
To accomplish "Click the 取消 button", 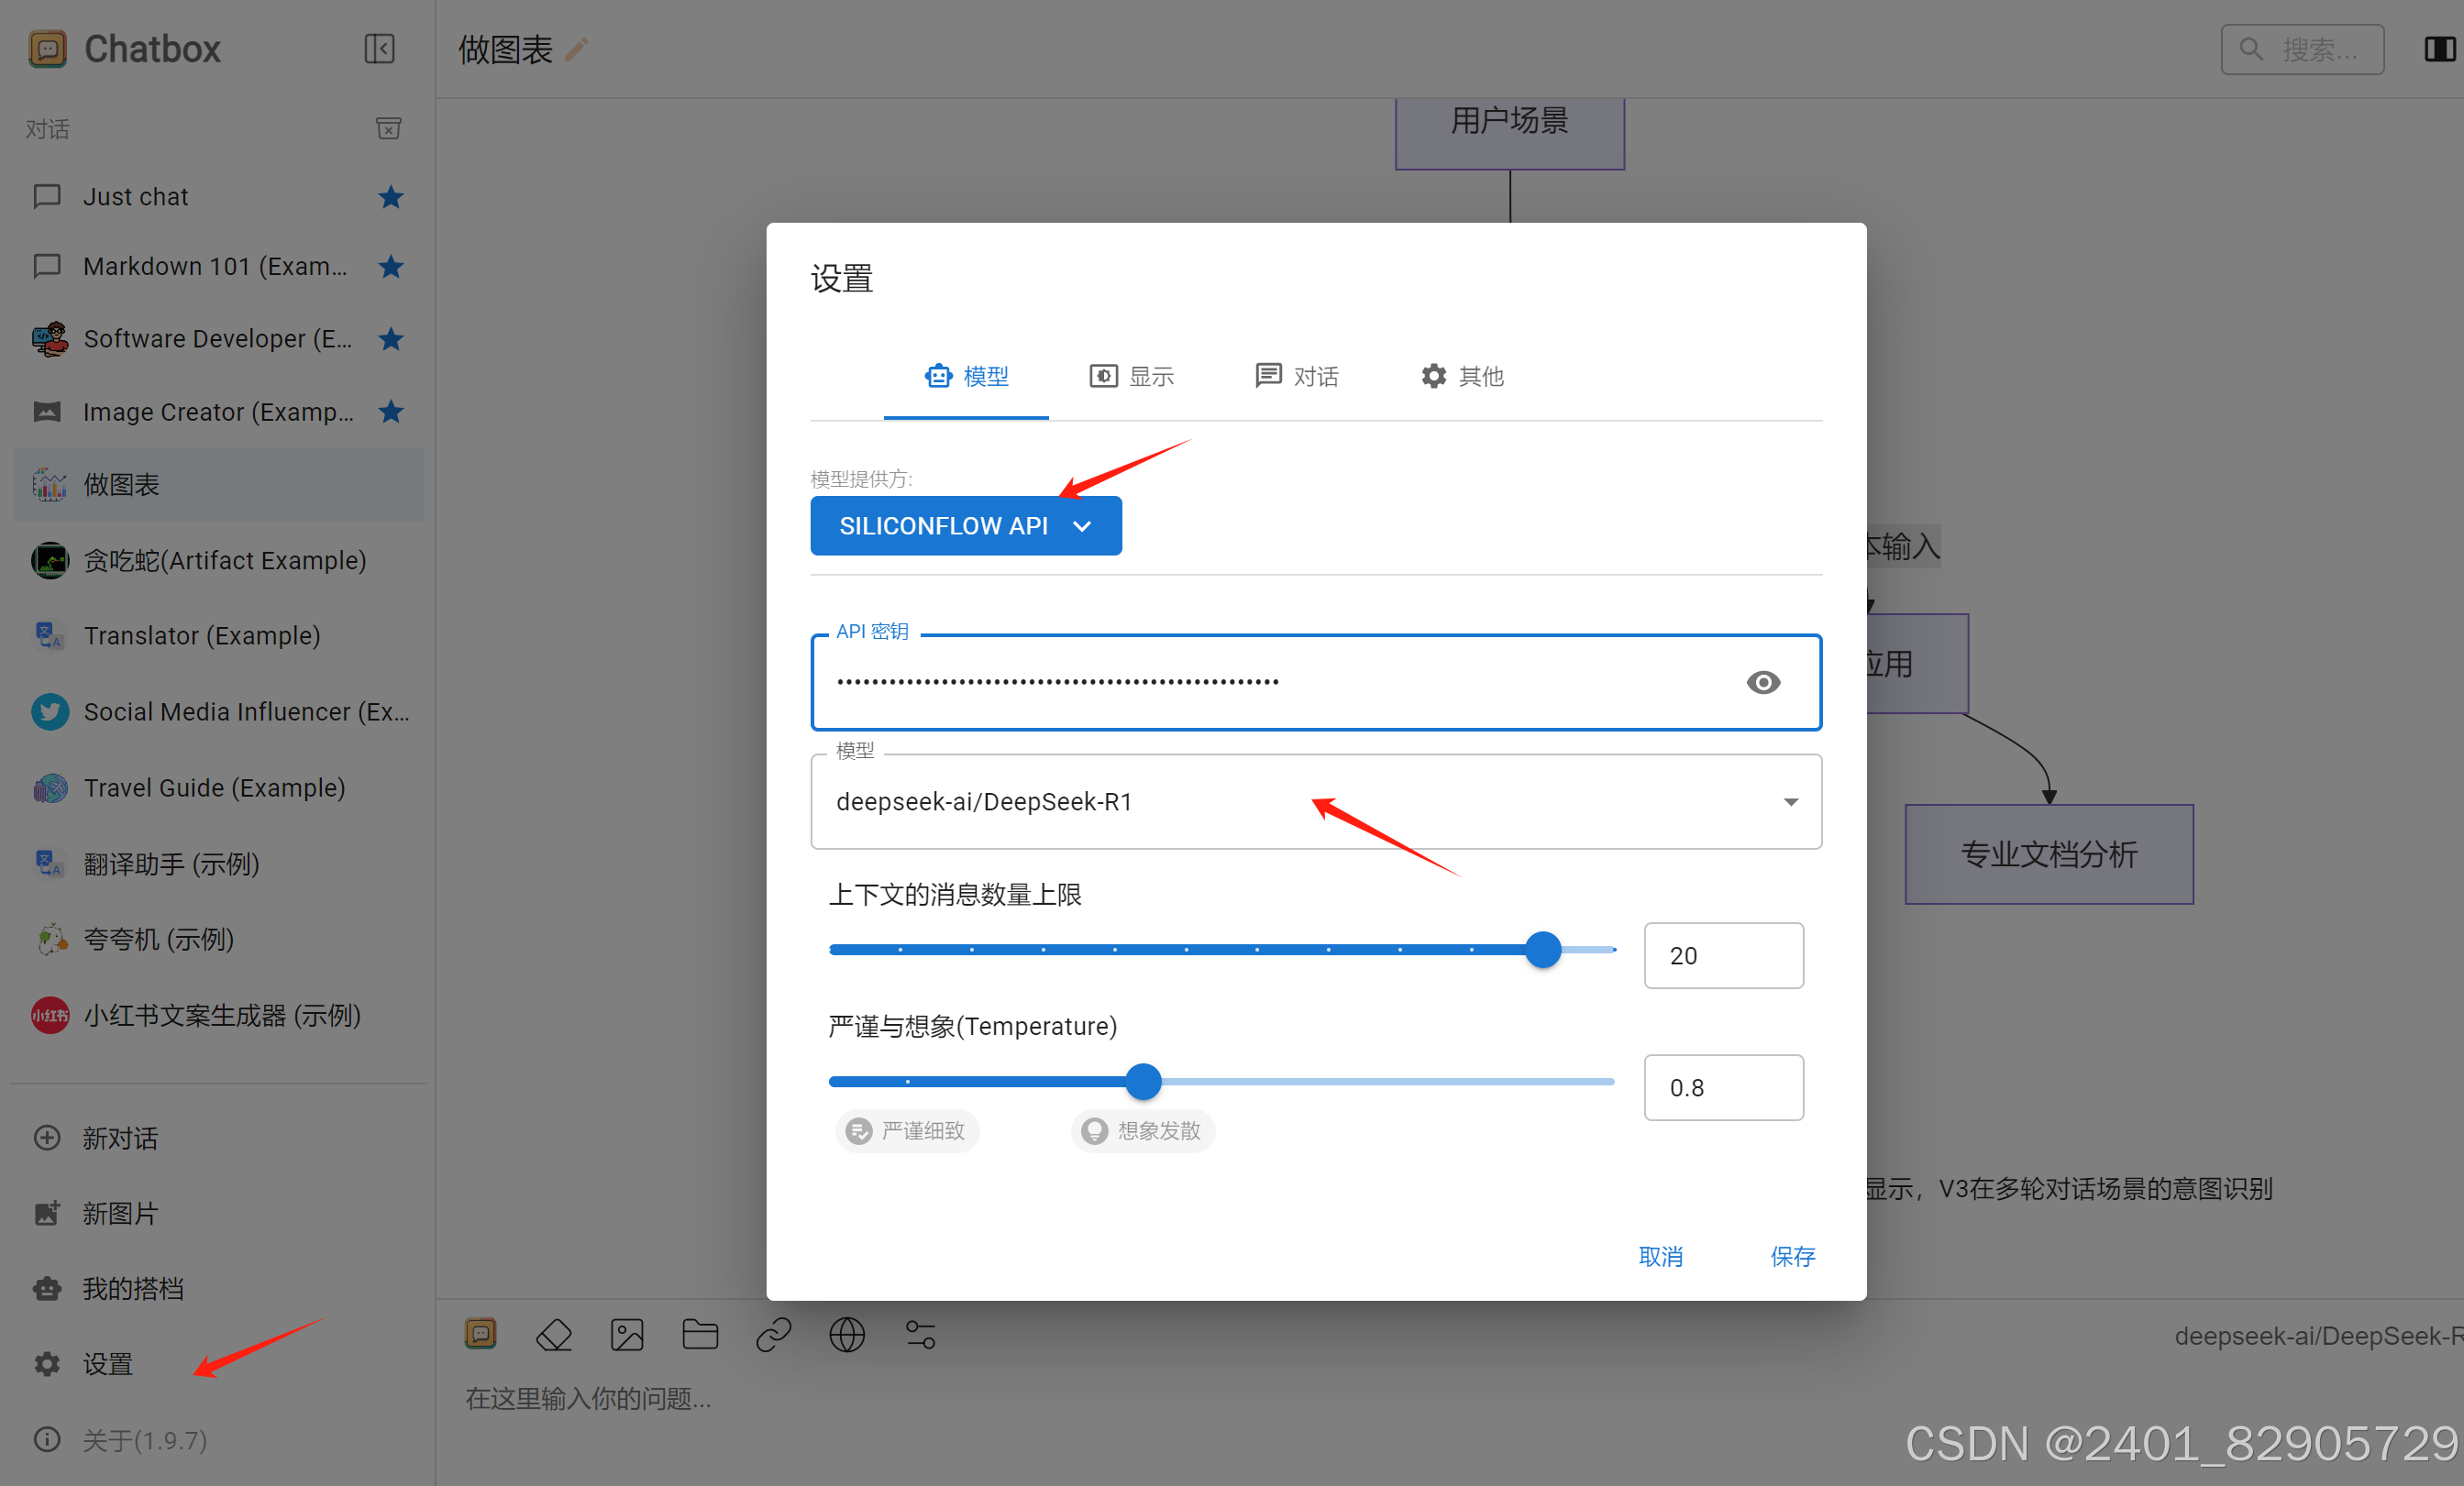I will 1660,1257.
